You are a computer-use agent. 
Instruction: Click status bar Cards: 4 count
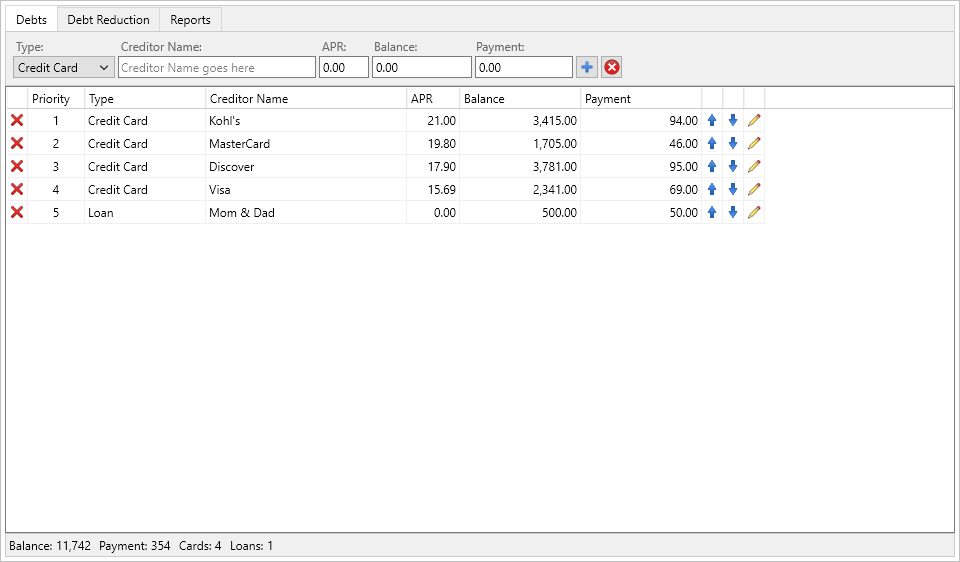(200, 545)
